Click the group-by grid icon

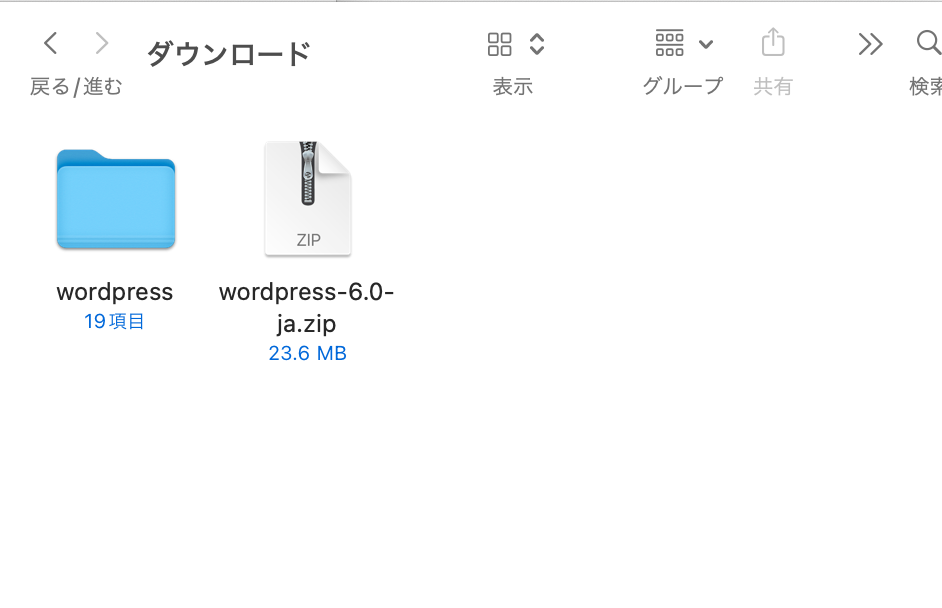pos(669,43)
